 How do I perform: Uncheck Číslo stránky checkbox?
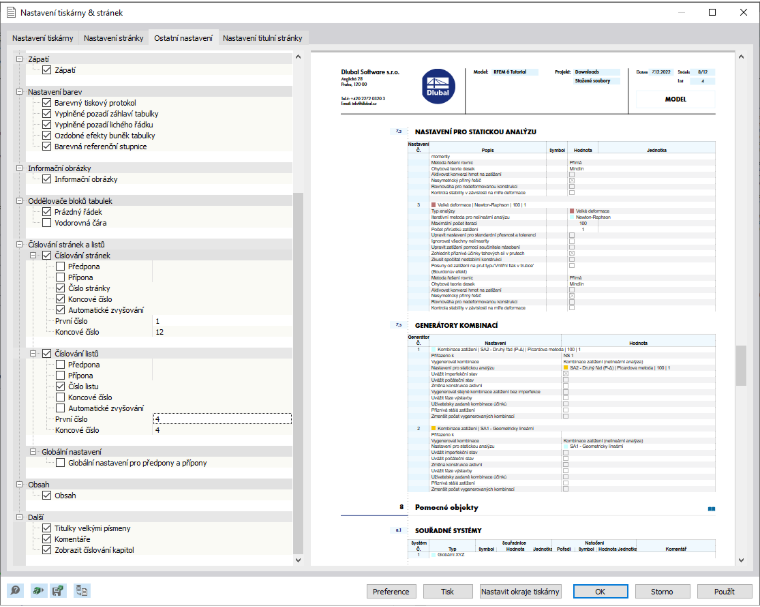61,288
